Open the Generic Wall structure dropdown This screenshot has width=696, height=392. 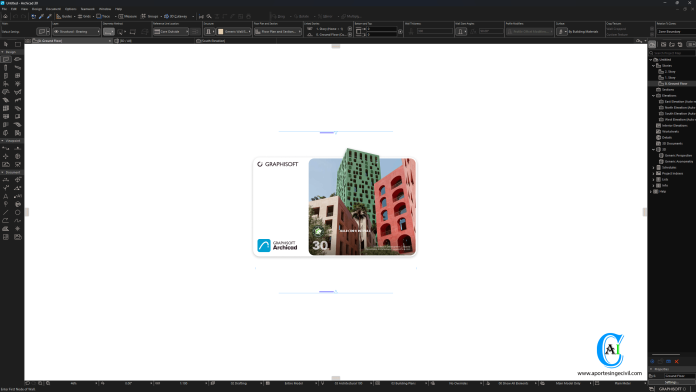[x=234, y=32]
